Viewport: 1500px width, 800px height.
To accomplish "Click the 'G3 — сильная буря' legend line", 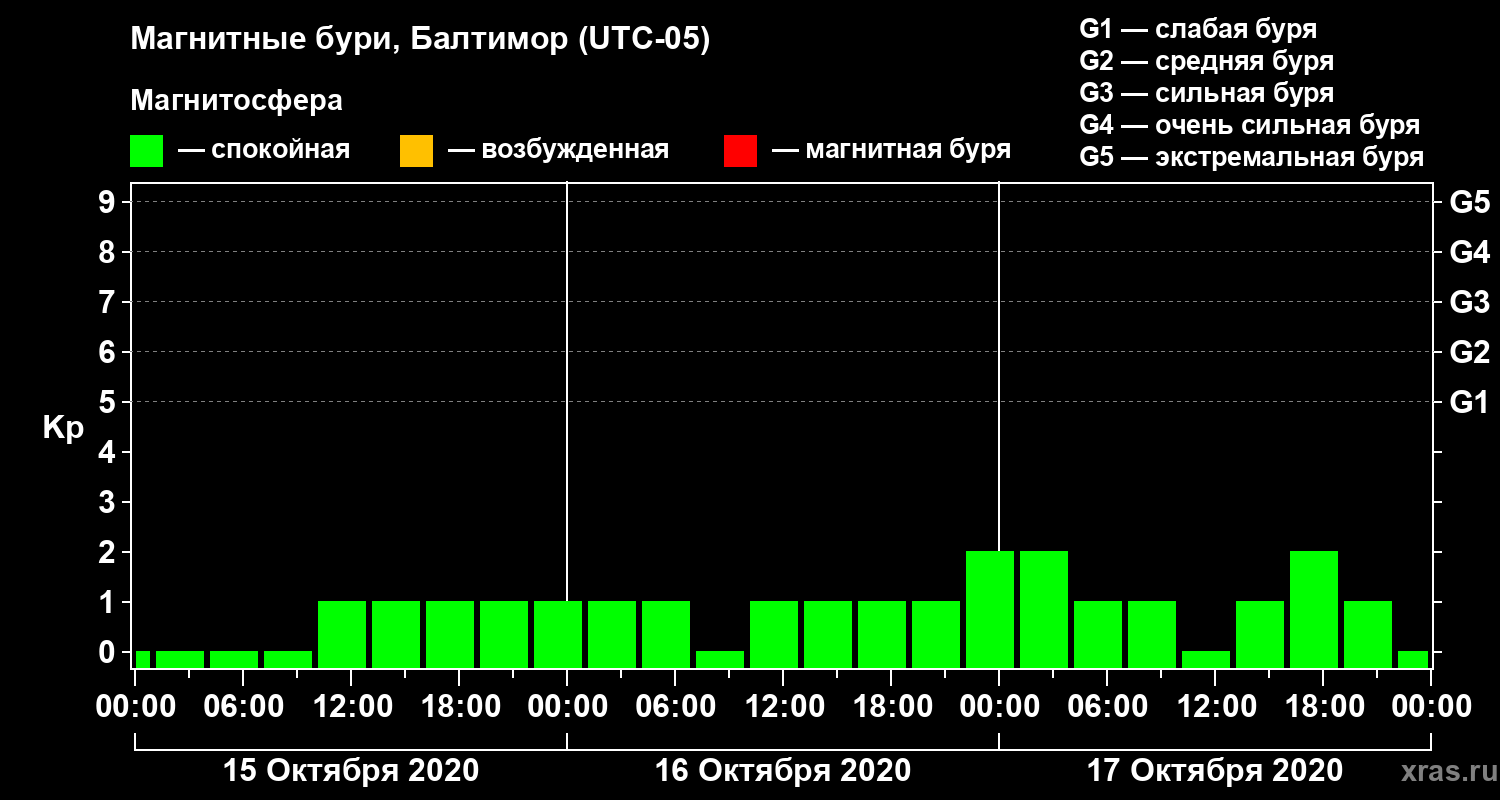I will click(x=1207, y=93).
